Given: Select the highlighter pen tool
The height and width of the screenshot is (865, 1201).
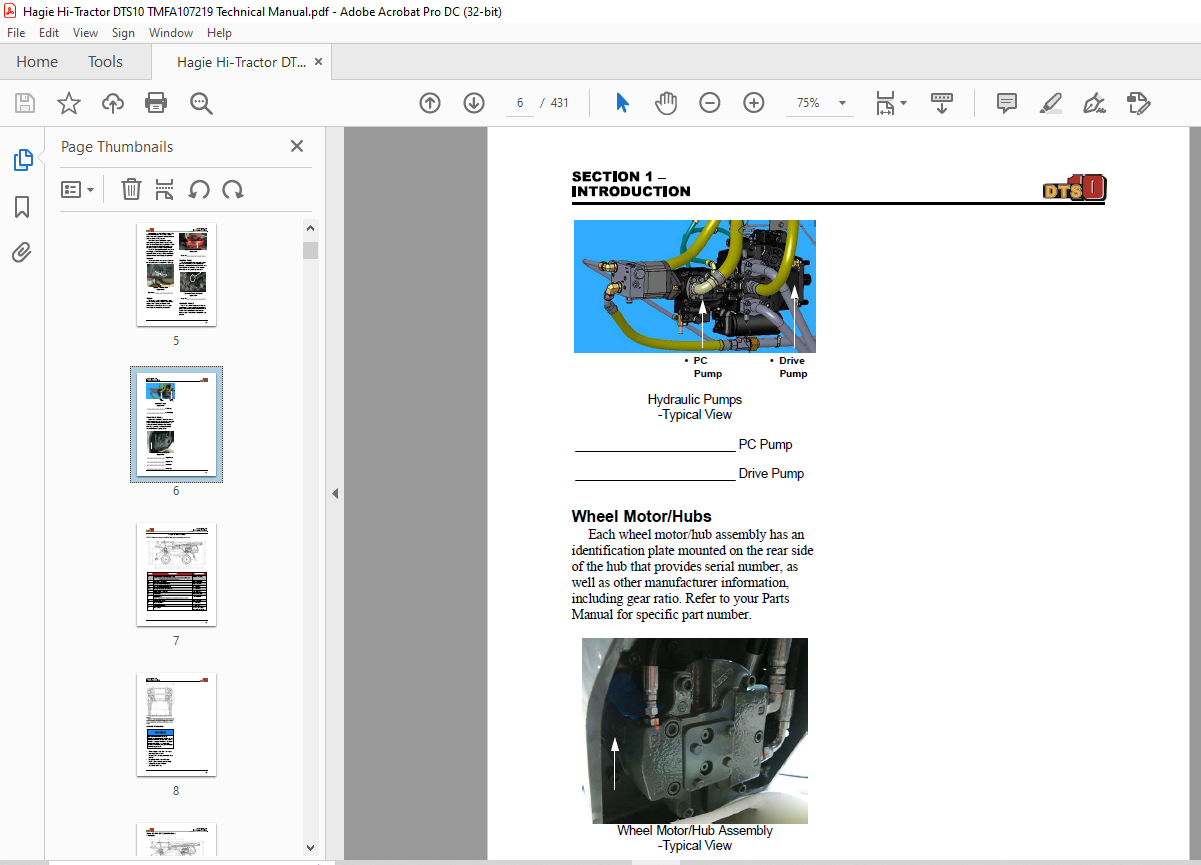Looking at the screenshot, I should click(1050, 103).
